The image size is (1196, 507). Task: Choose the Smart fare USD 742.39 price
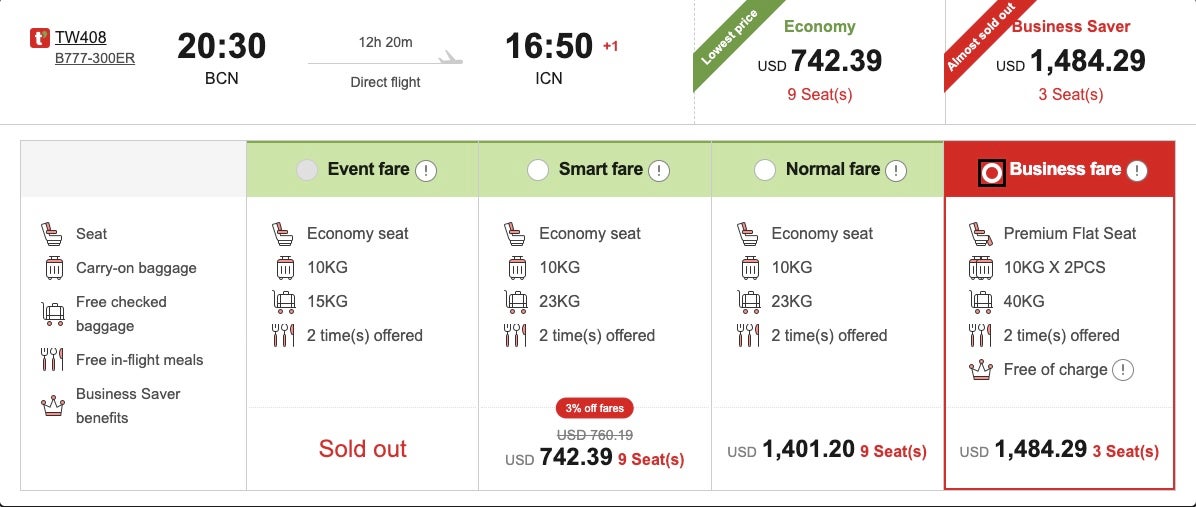tap(575, 457)
